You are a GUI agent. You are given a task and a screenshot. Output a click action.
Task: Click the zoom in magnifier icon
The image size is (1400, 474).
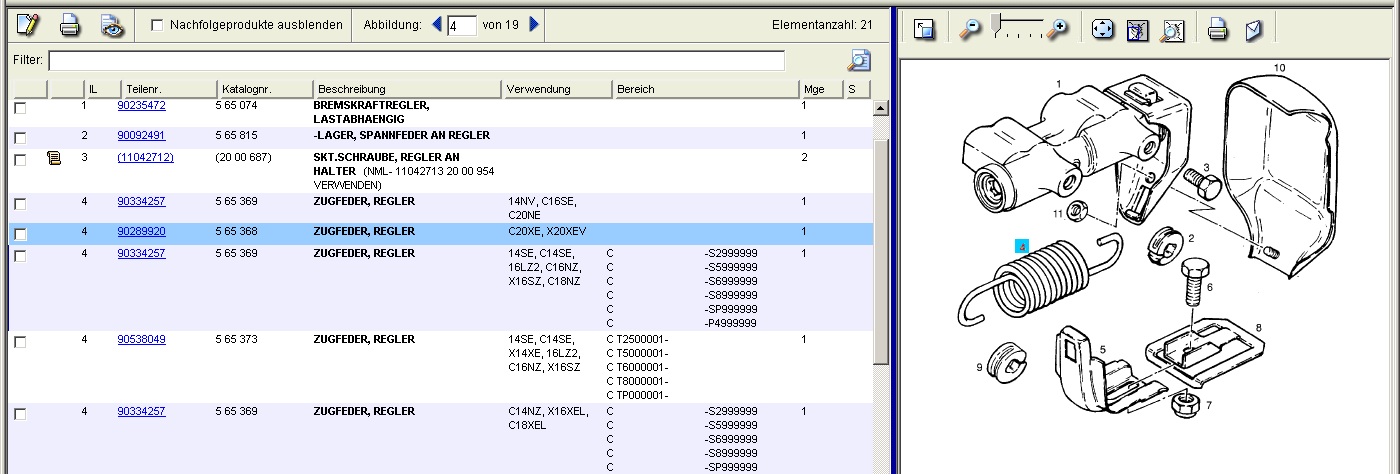pos(1057,29)
